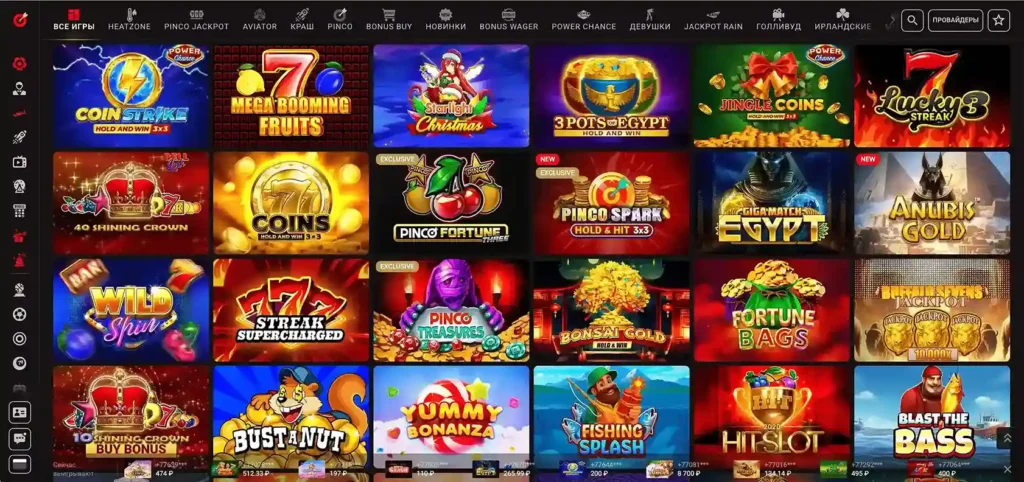This screenshot has width=1024, height=482.
Task: Select the soccer ball sidebar icon
Action: pyautogui.click(x=20, y=314)
